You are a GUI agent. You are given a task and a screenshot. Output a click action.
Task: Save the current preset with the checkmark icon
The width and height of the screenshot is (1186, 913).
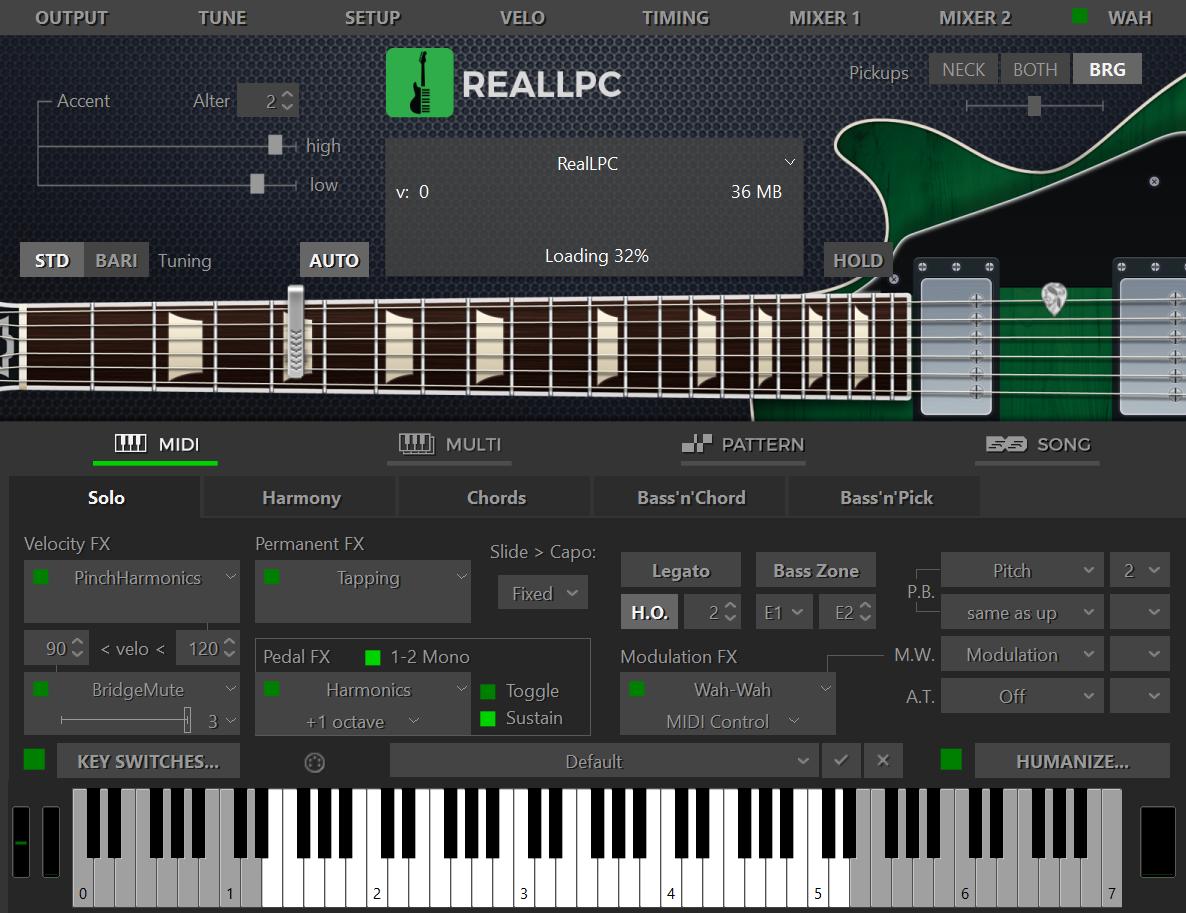[841, 760]
